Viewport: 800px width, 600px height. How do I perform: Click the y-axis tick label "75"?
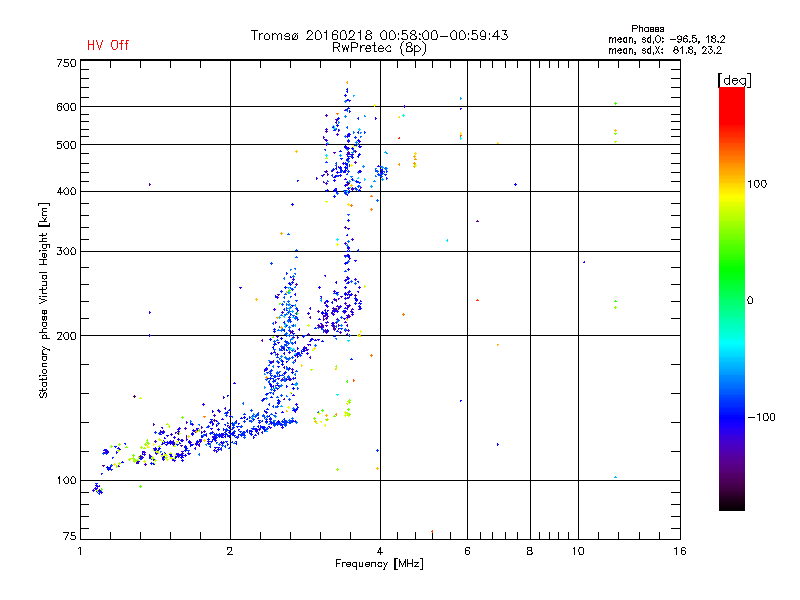point(70,536)
